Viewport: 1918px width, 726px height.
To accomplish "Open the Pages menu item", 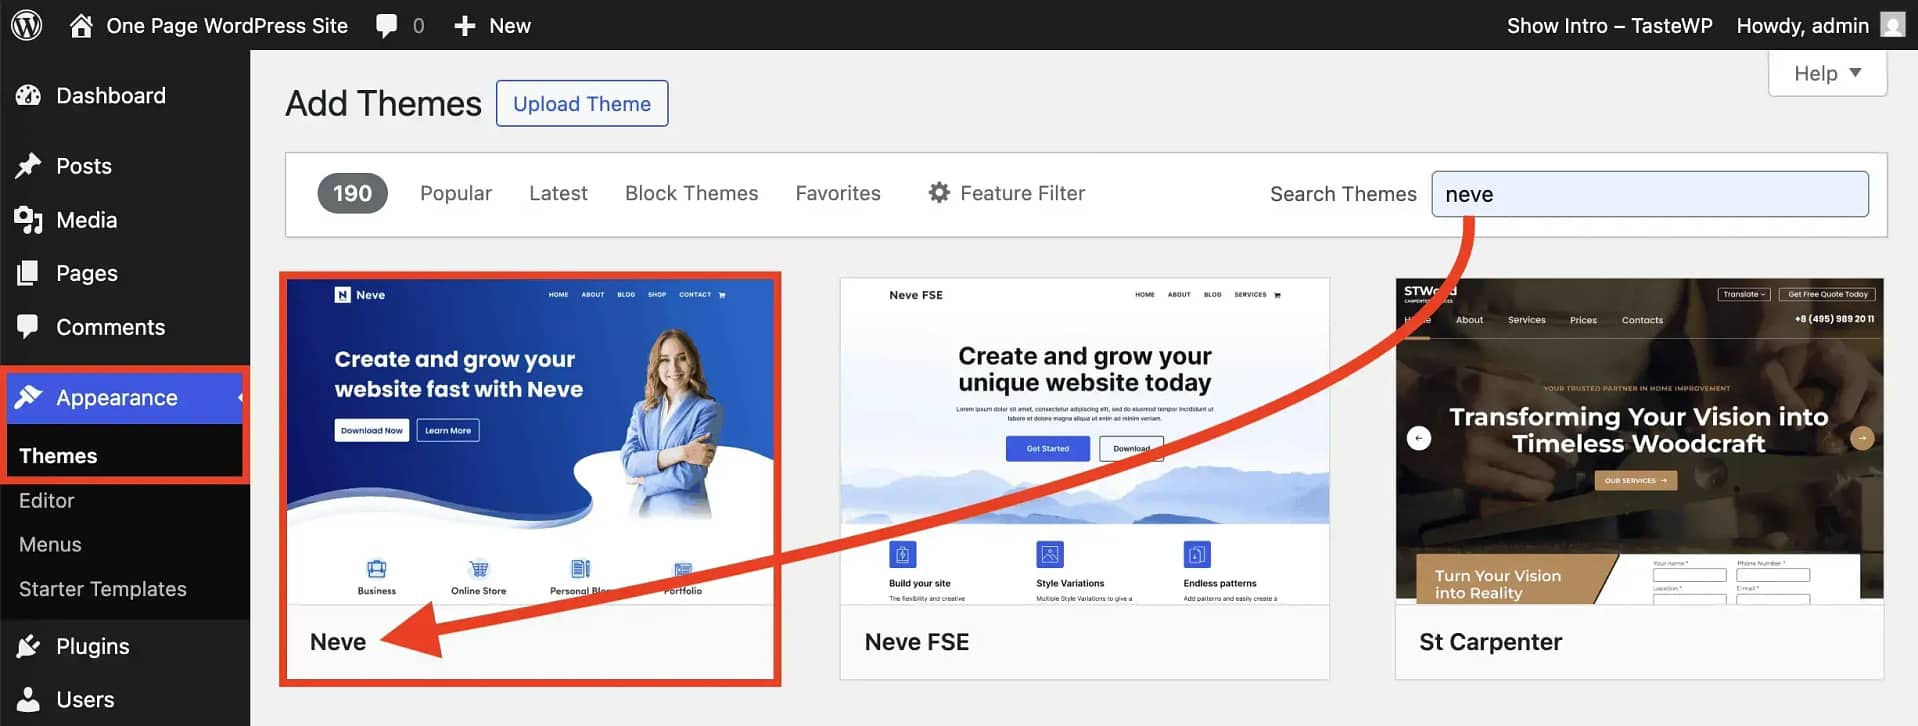I will tap(87, 273).
